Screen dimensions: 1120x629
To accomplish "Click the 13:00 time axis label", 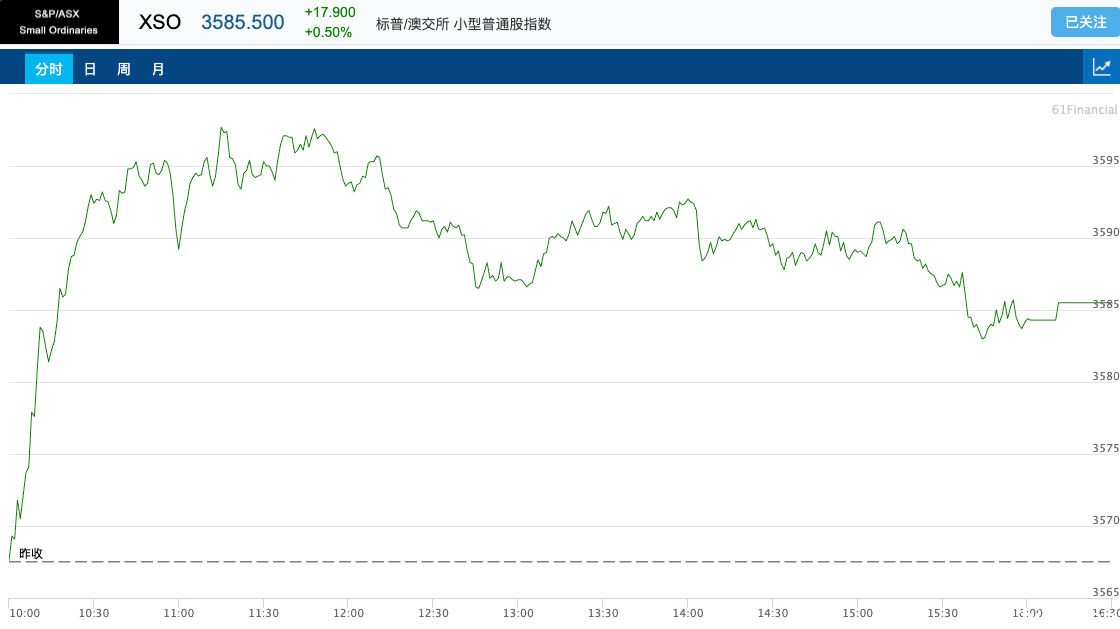I will (x=518, y=613).
